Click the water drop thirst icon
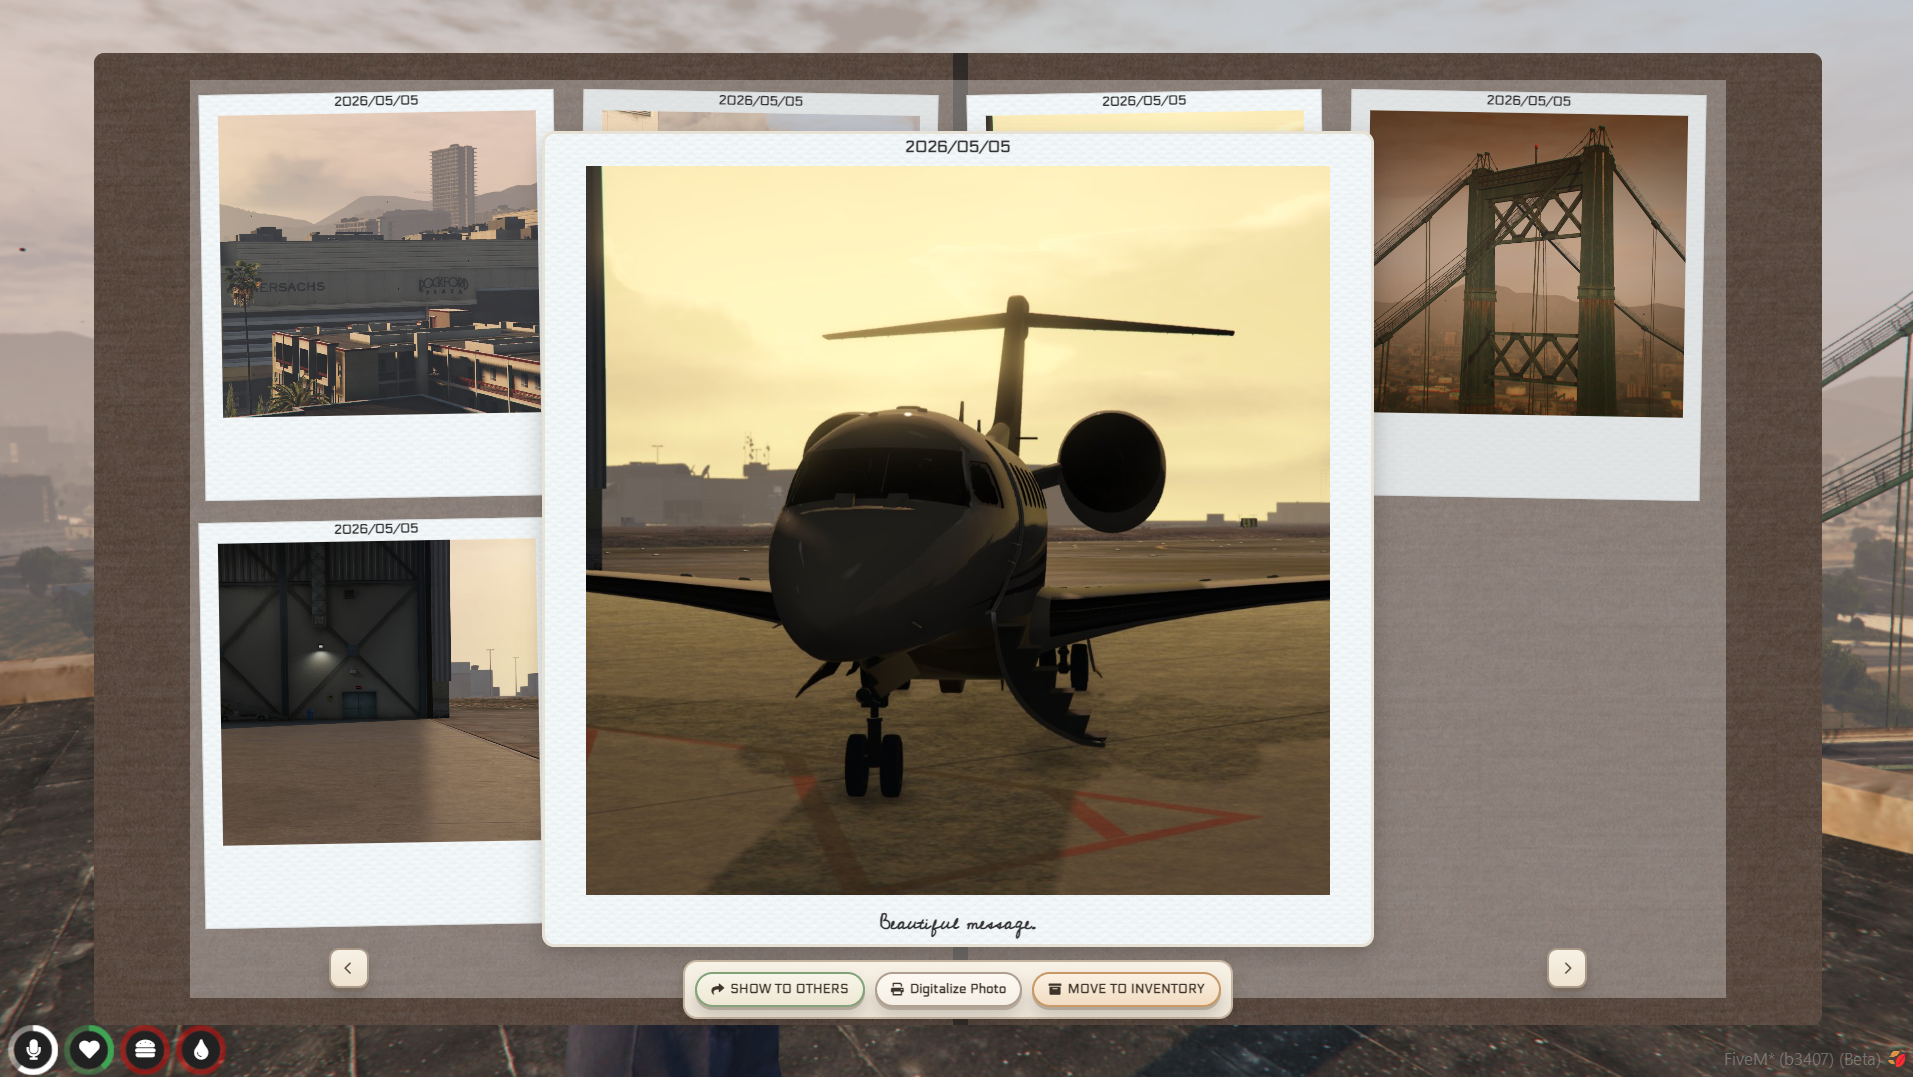Screen dimensions: 1913x1077 [201, 1049]
